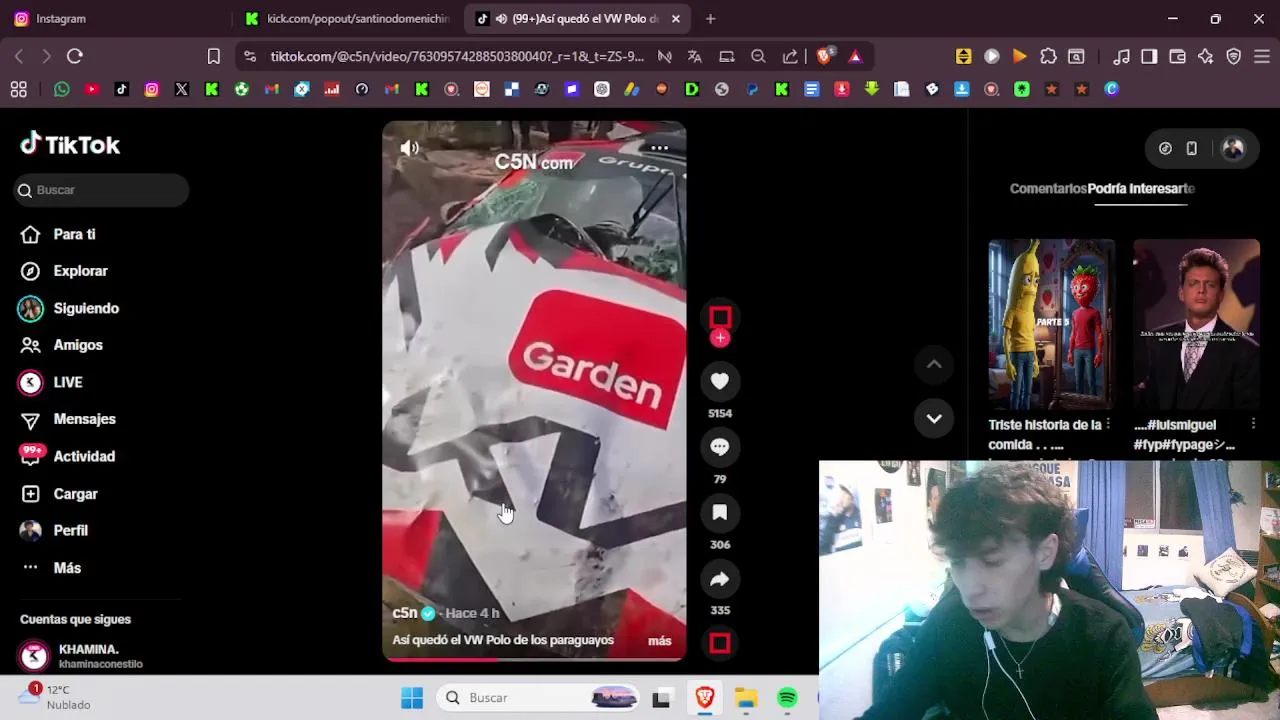Seek using the video progress bar
This screenshot has width=1280, height=720.
pyautogui.click(x=534, y=659)
